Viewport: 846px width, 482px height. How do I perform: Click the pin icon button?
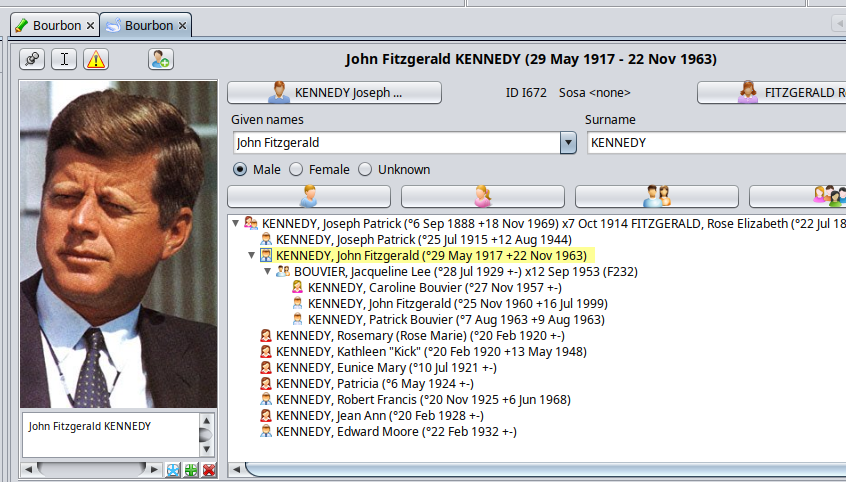pos(33,59)
